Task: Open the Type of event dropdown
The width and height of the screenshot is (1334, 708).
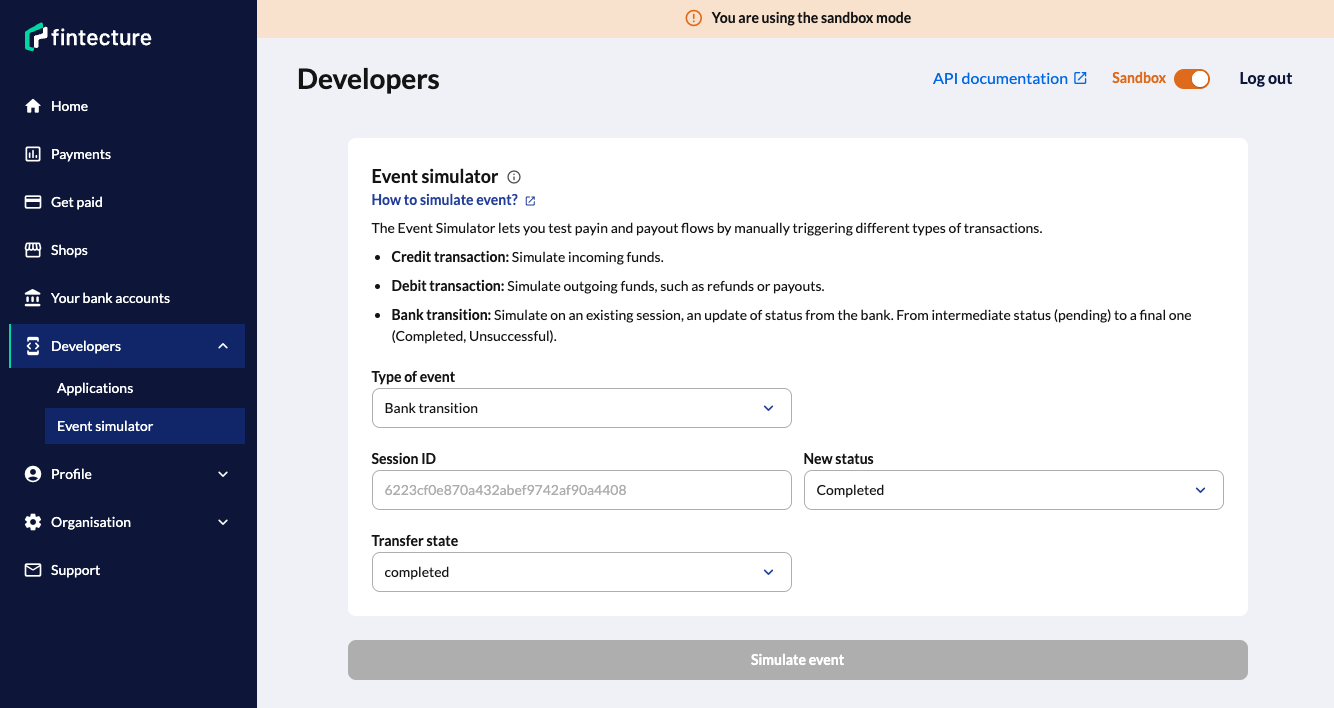Action: (x=581, y=408)
